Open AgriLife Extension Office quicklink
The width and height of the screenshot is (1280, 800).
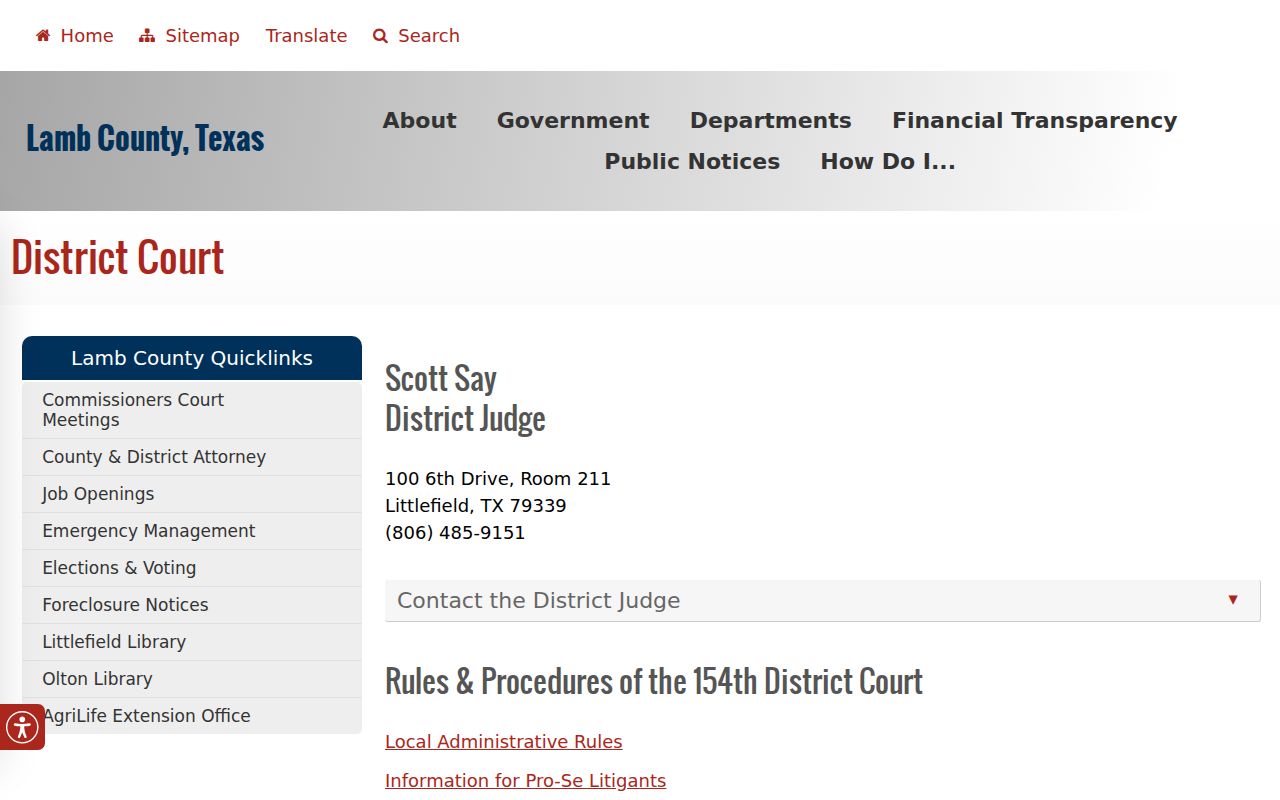pos(192,716)
